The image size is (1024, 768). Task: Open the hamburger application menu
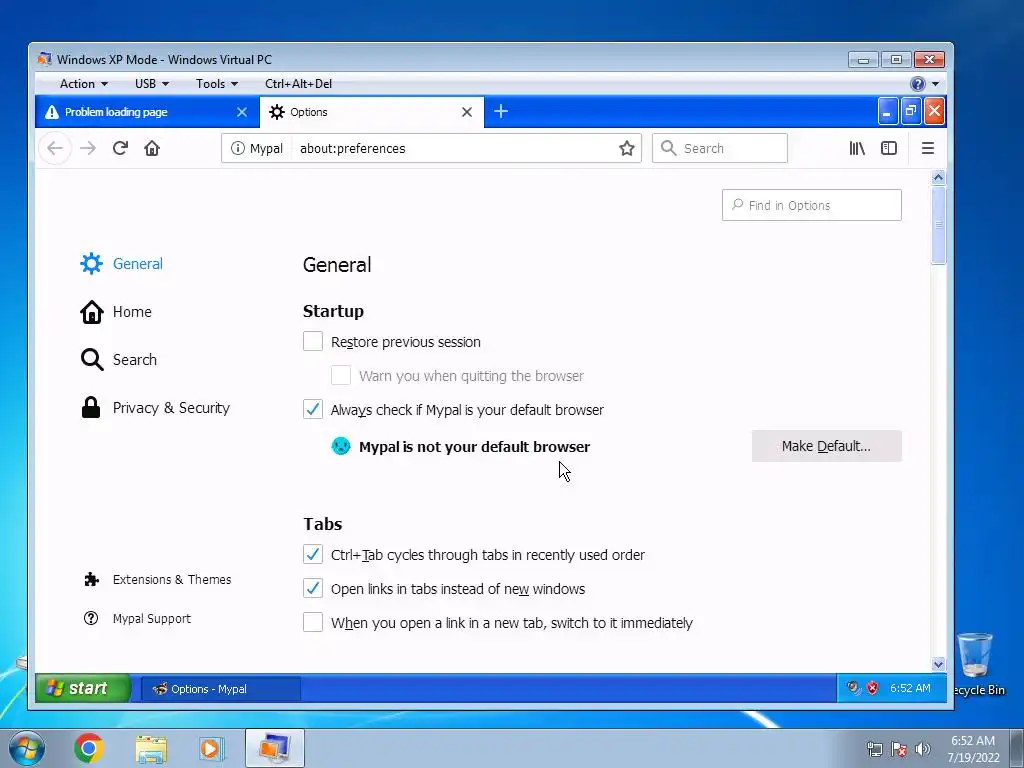(927, 148)
